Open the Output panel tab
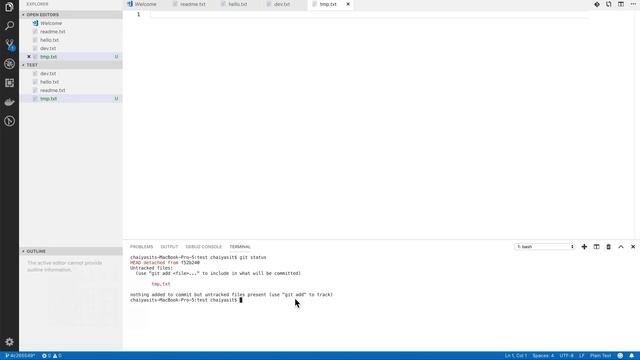 click(x=169, y=247)
